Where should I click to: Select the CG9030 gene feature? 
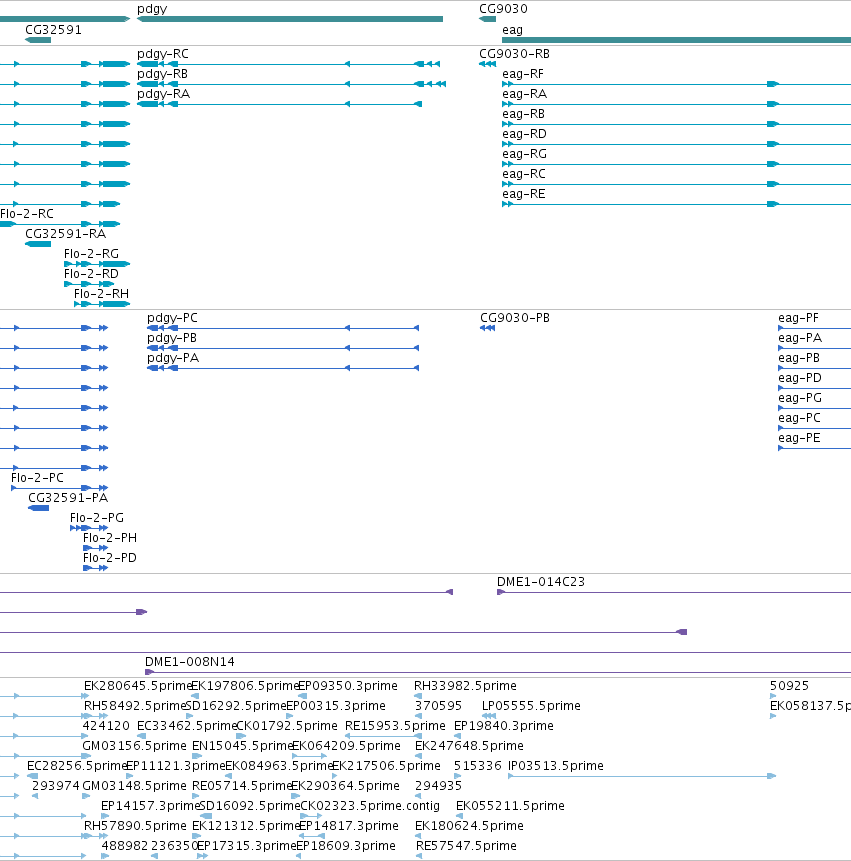[x=488, y=19]
